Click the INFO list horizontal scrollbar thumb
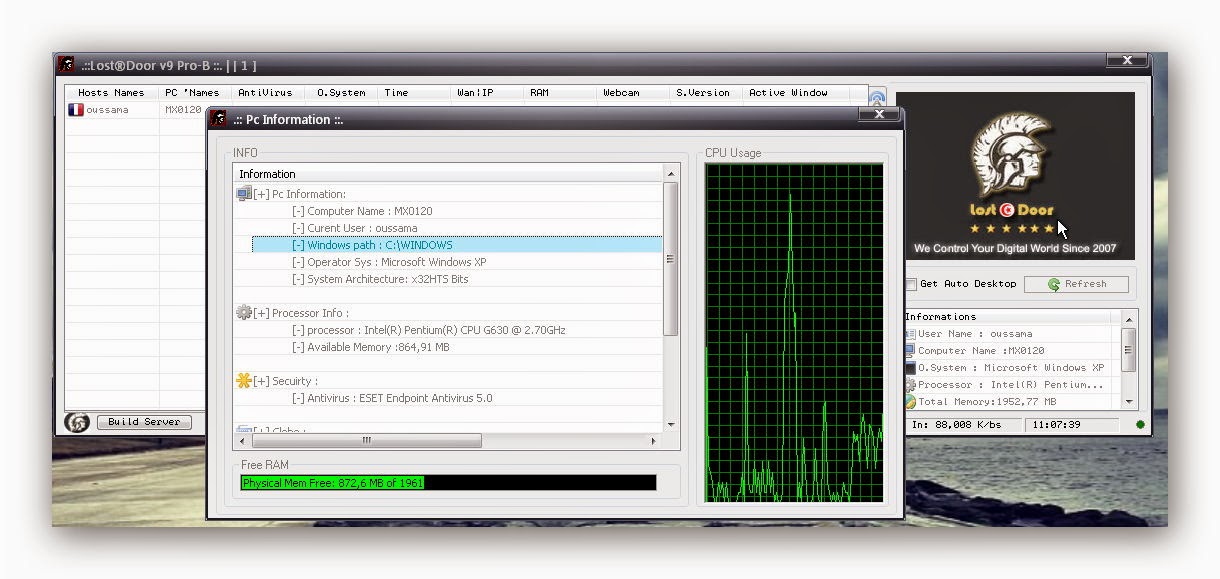 pyautogui.click(x=366, y=440)
